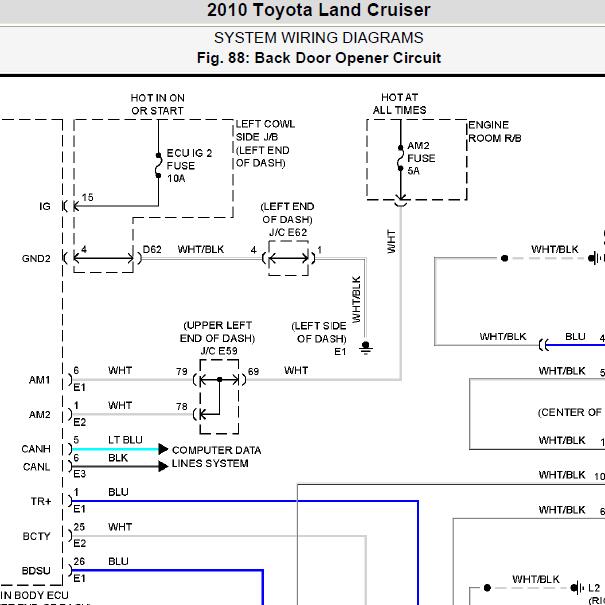This screenshot has width=605, height=605.
Task: Click the 'IN BODY ECU' label
Action: pyautogui.click(x=34, y=595)
